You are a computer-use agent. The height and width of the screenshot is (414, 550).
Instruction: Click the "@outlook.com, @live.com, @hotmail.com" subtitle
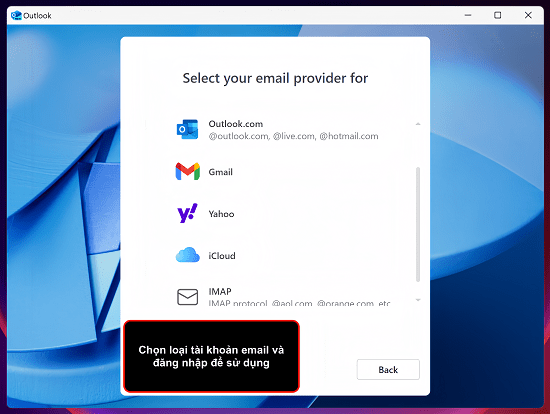[x=294, y=136]
